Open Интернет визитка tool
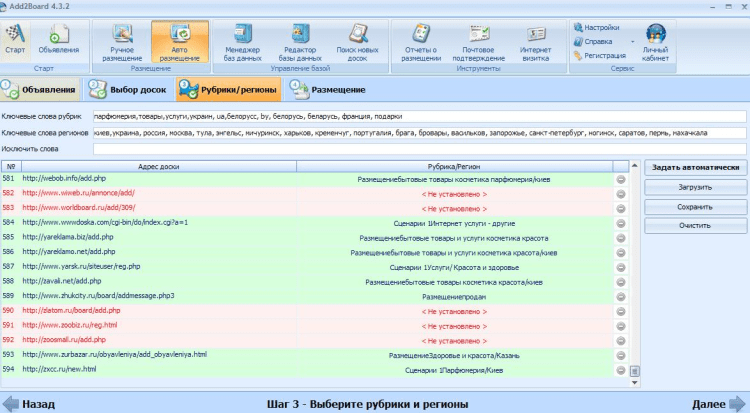Image resolution: width=750 pixels, height=413 pixels. pos(536,42)
